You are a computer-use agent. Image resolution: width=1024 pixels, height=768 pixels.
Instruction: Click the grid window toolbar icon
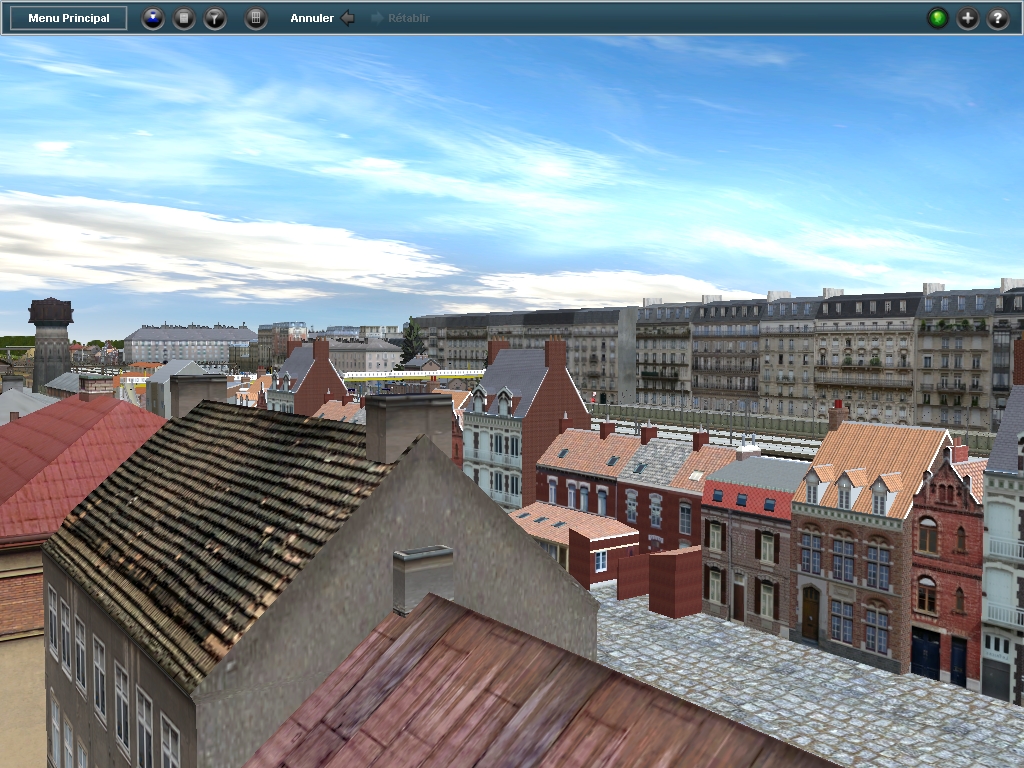pyautogui.click(x=256, y=18)
